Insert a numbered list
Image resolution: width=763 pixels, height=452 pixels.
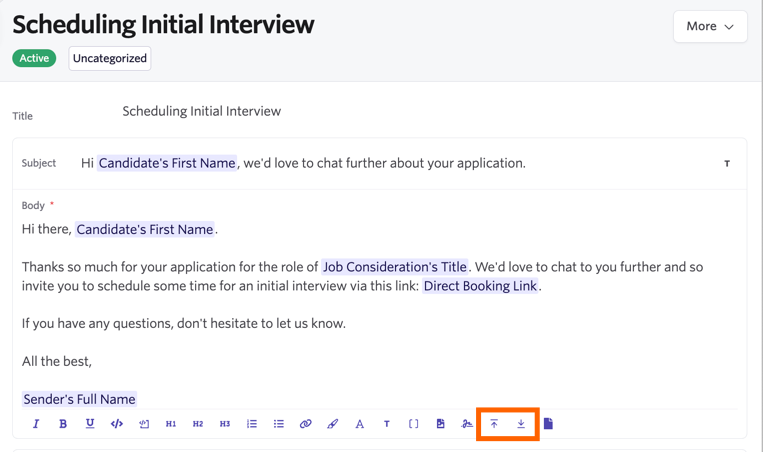(252, 424)
